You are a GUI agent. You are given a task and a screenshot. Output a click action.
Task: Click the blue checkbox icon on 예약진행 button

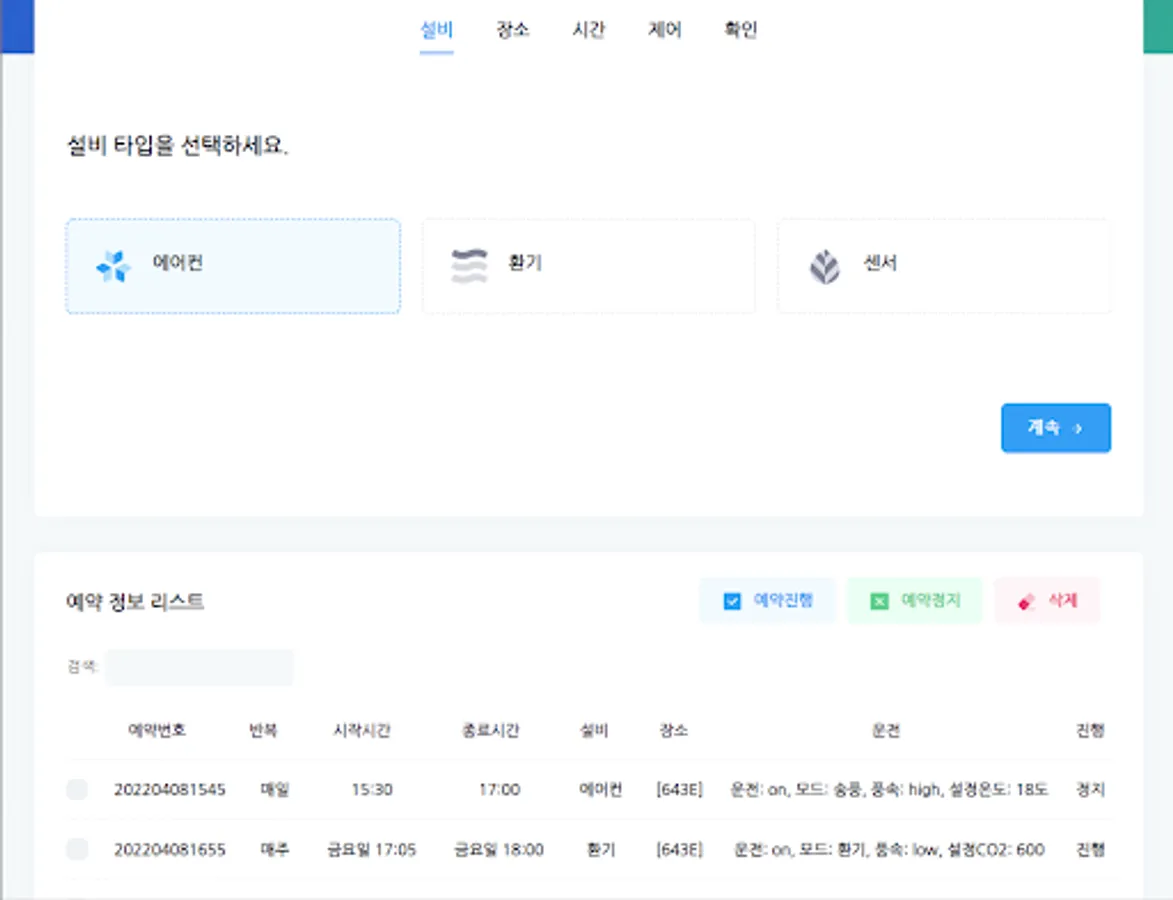pos(734,601)
